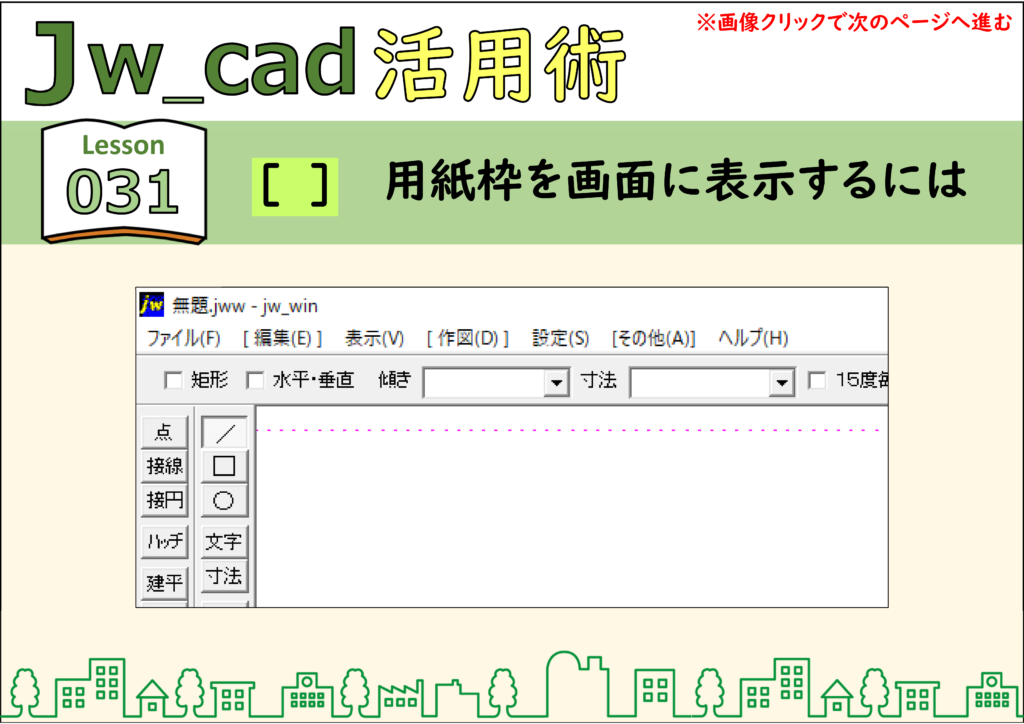The height and width of the screenshot is (724, 1024).
Task: Open the [作図(D)] menu
Action: 468,338
